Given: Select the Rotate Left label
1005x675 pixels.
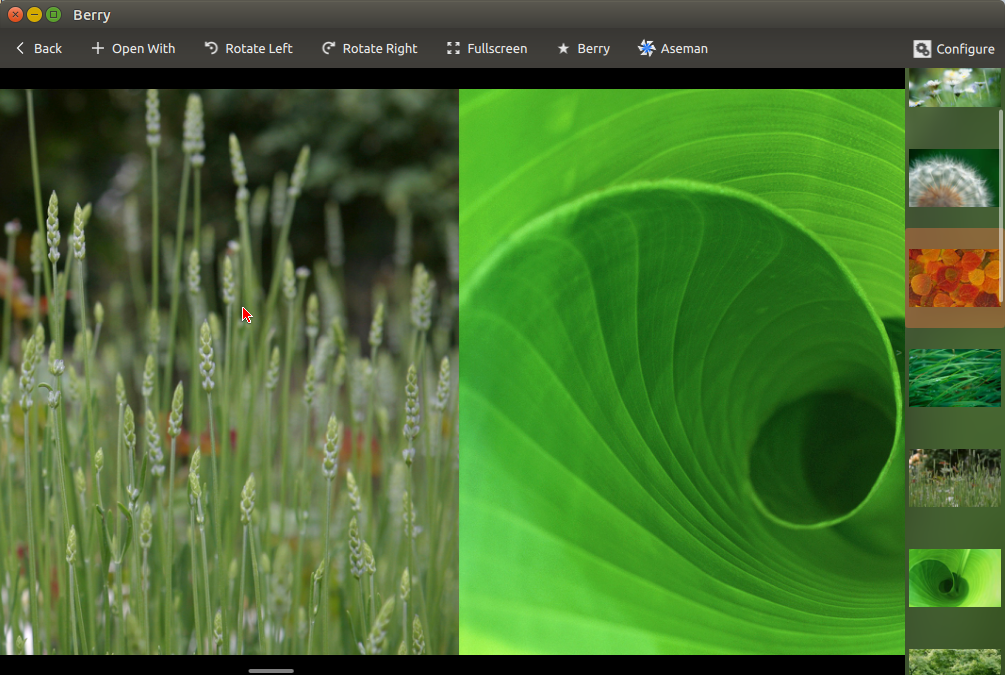Looking at the screenshot, I should pos(259,49).
